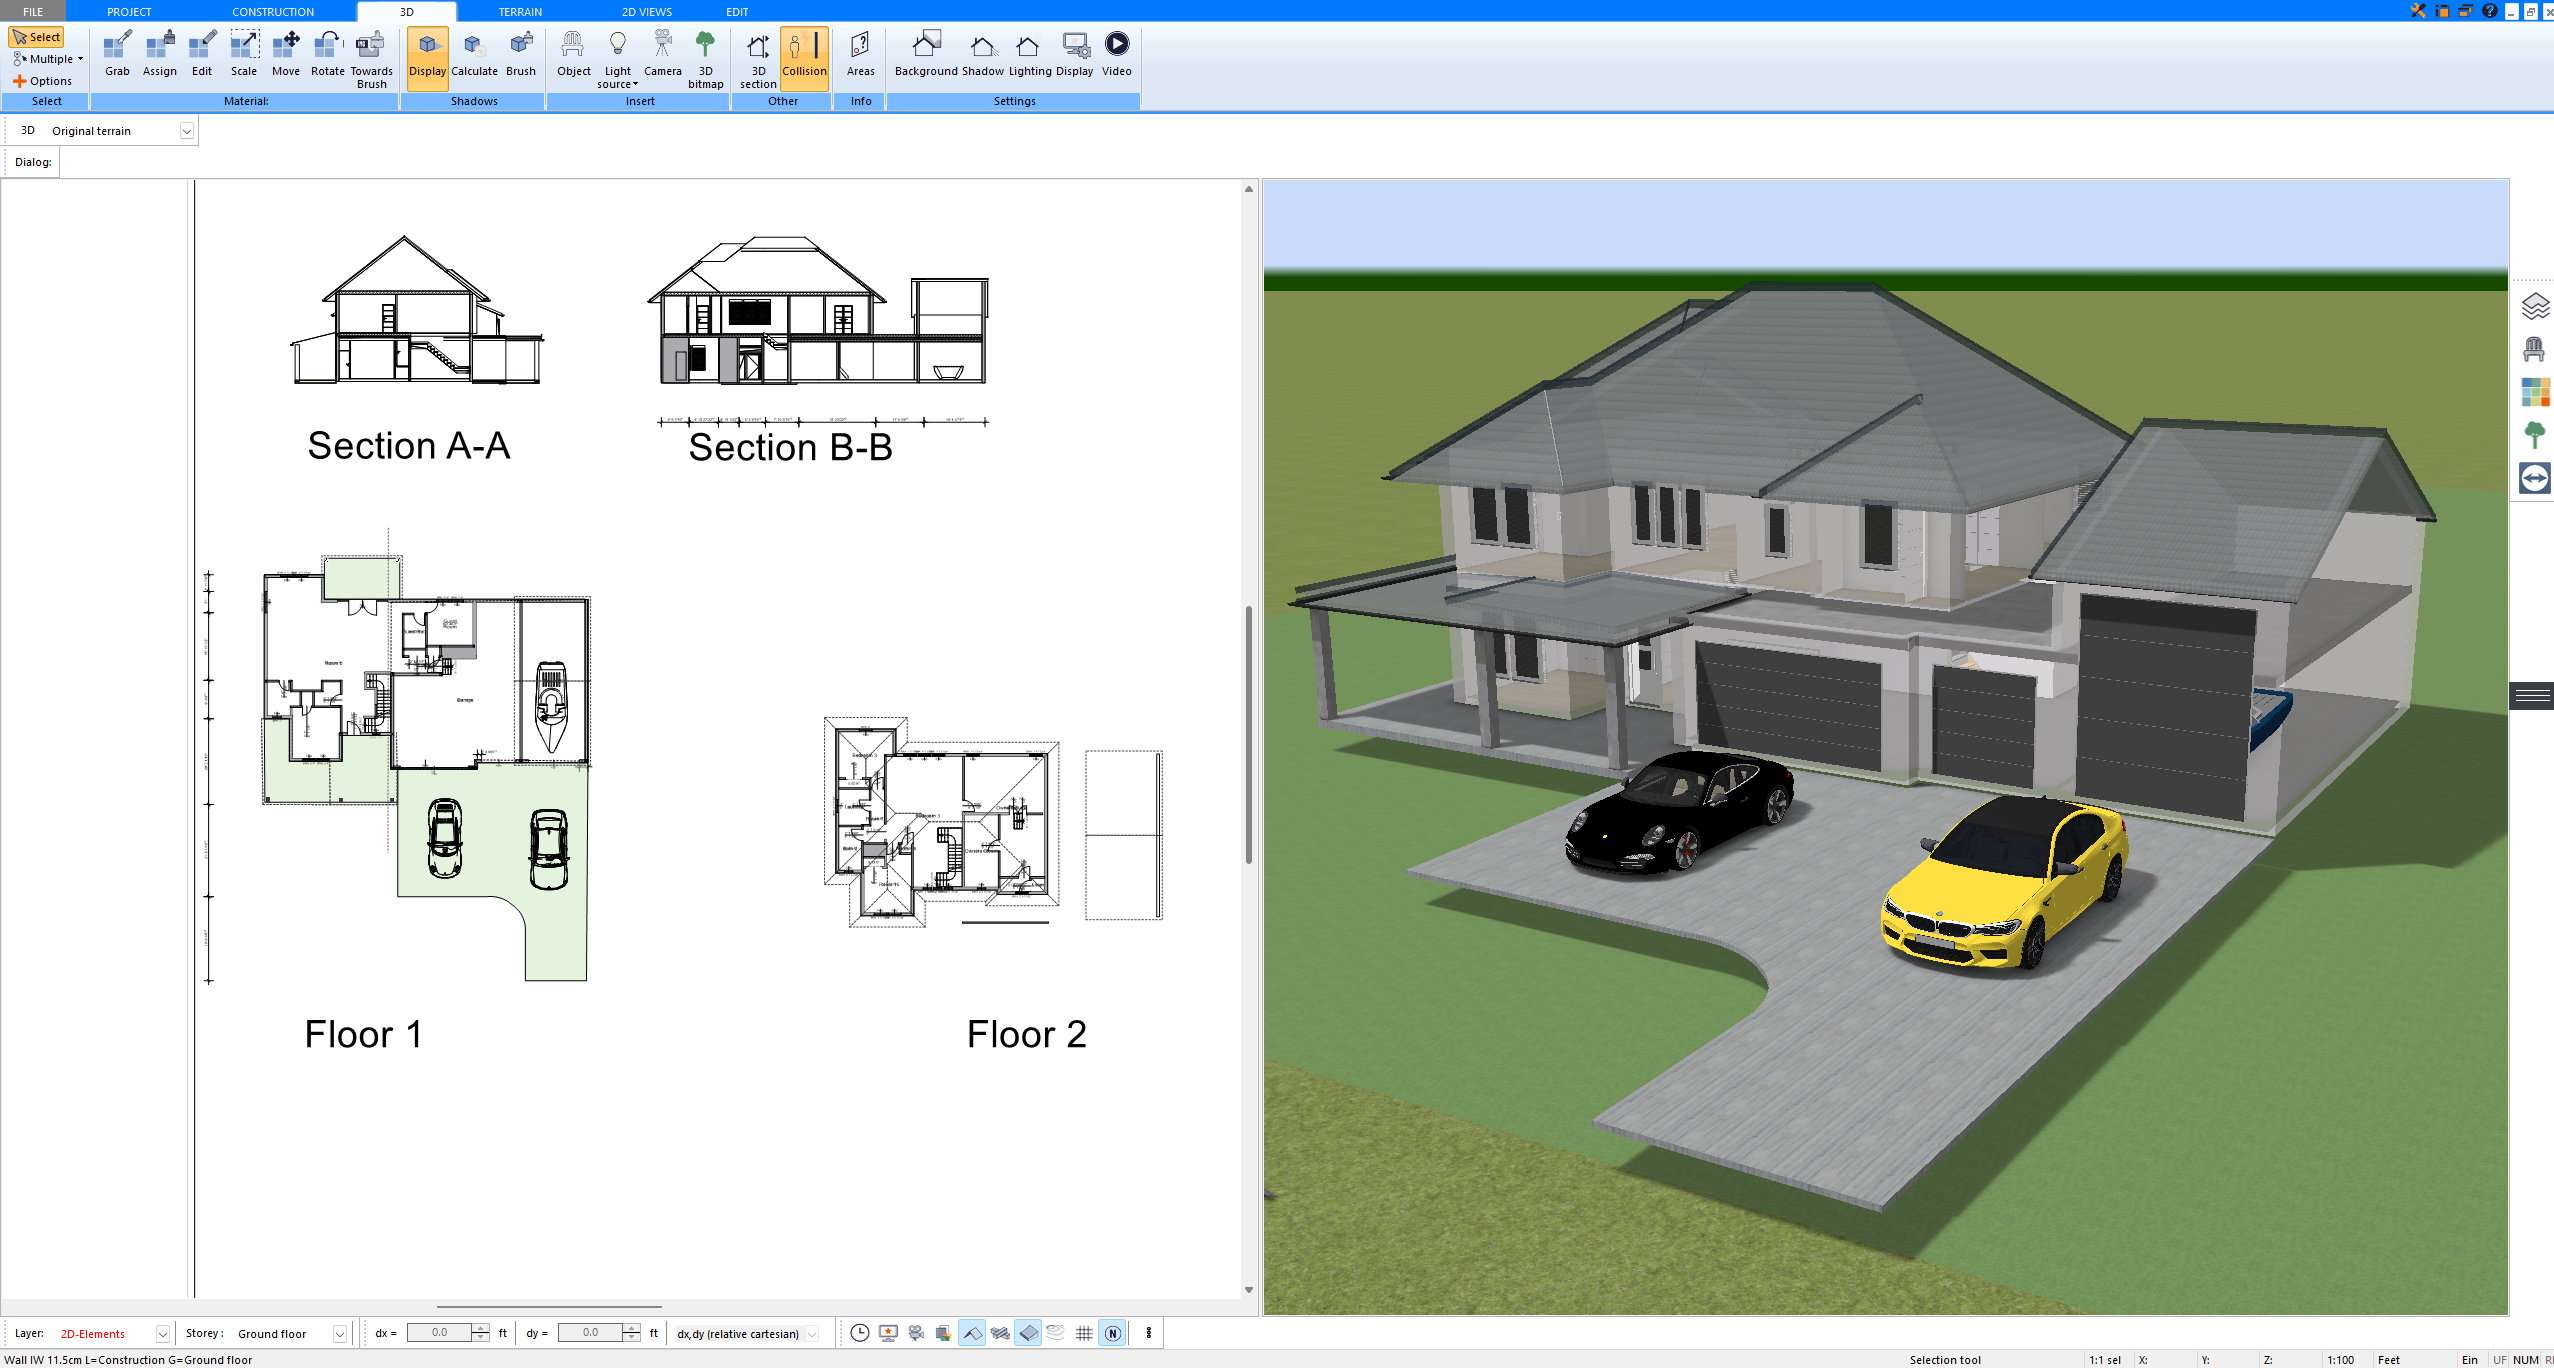Open the Light source dropdown

coord(618,59)
